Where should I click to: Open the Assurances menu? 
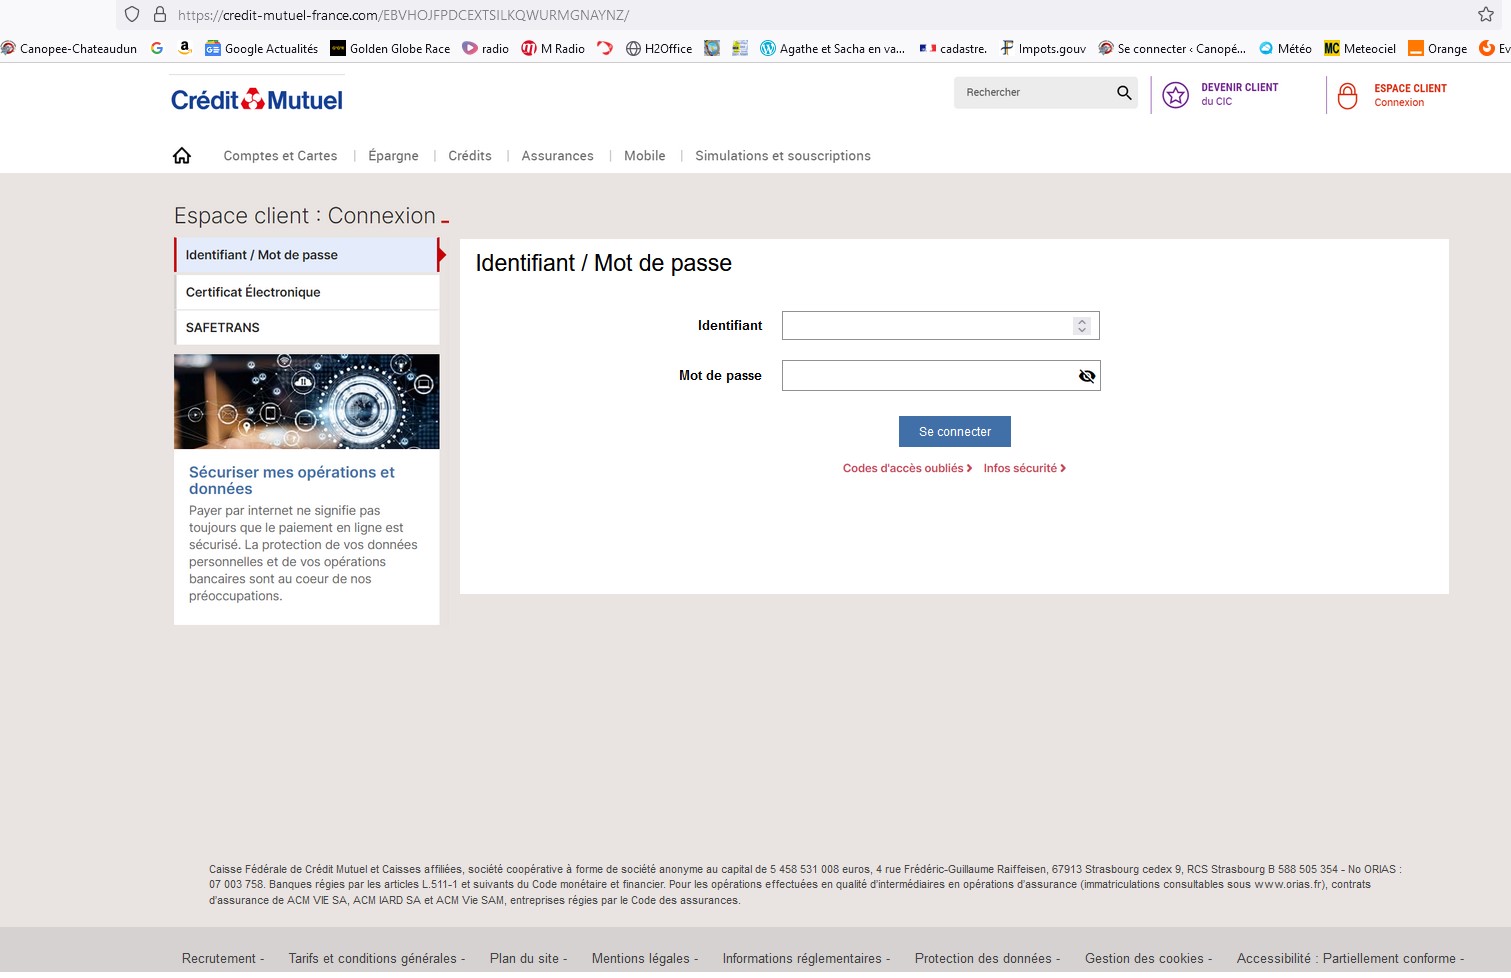tap(557, 156)
